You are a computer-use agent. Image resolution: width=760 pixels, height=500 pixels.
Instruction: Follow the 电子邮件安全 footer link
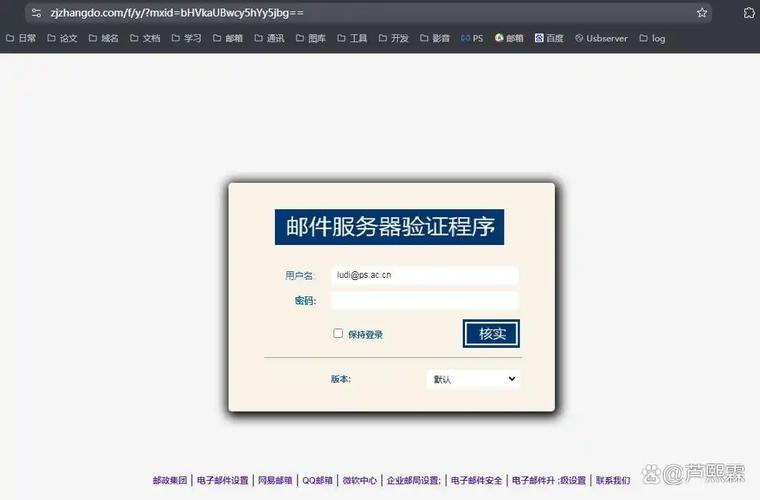476,480
